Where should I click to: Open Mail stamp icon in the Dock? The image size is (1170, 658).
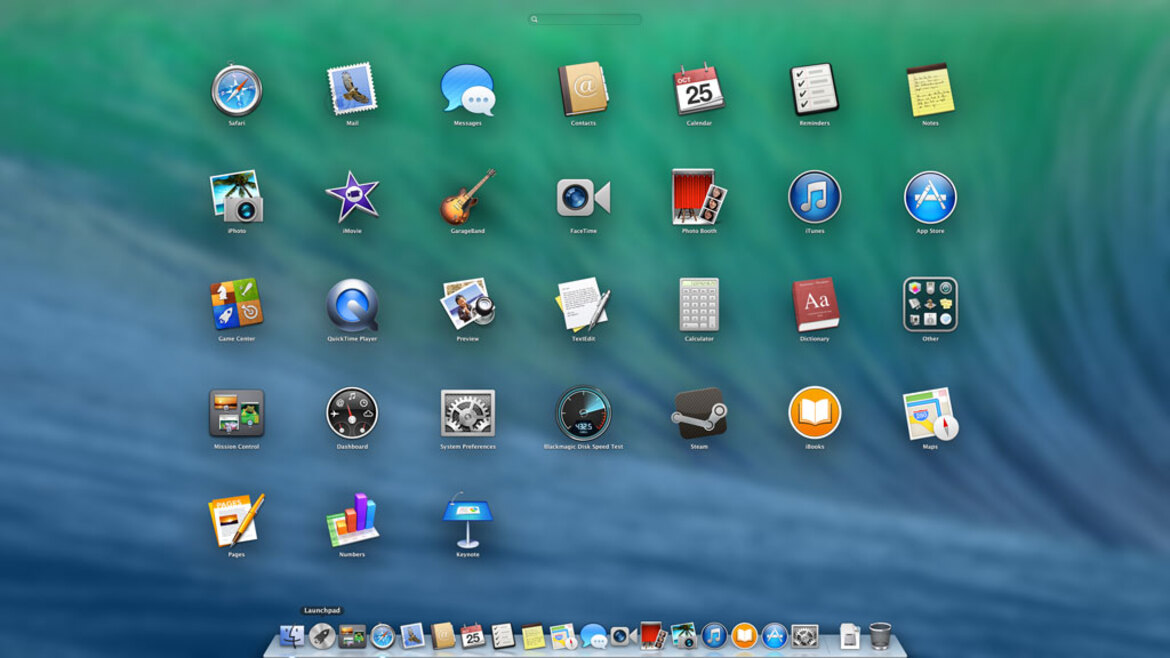pyautogui.click(x=412, y=636)
